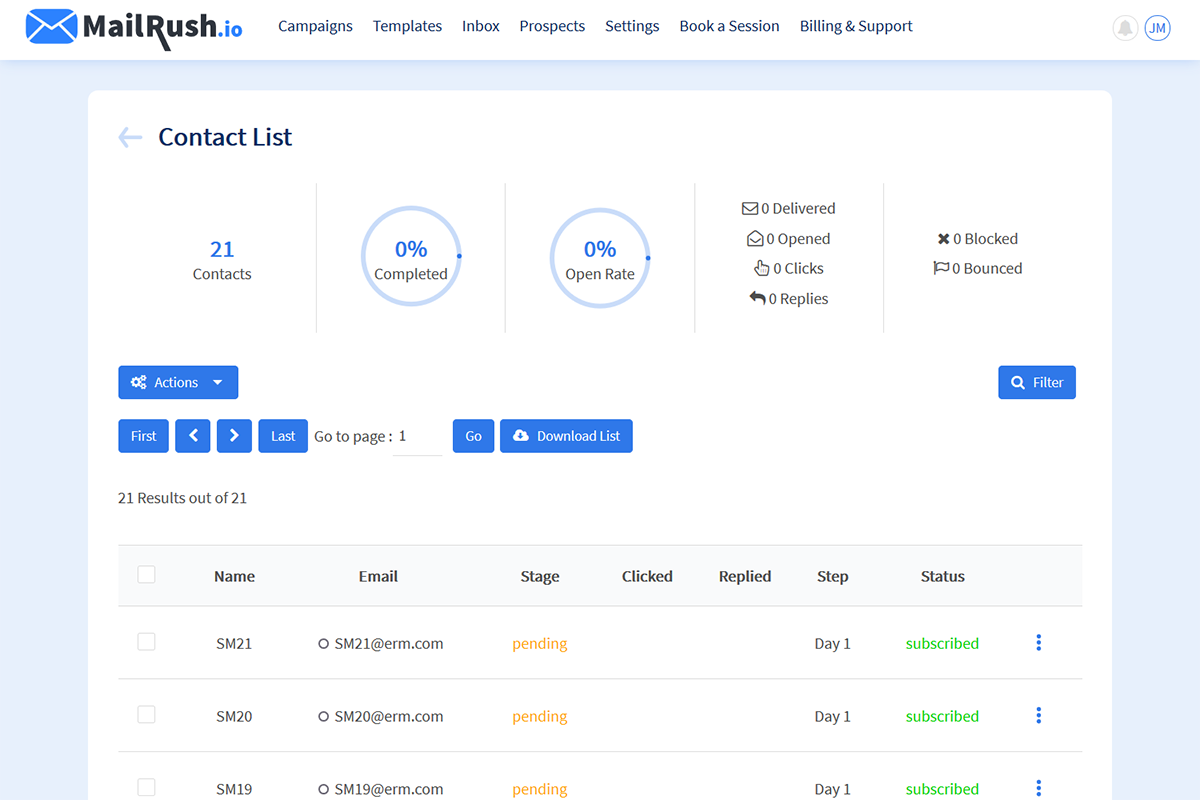
Task: Open the Prospects menu item
Action: [552, 26]
